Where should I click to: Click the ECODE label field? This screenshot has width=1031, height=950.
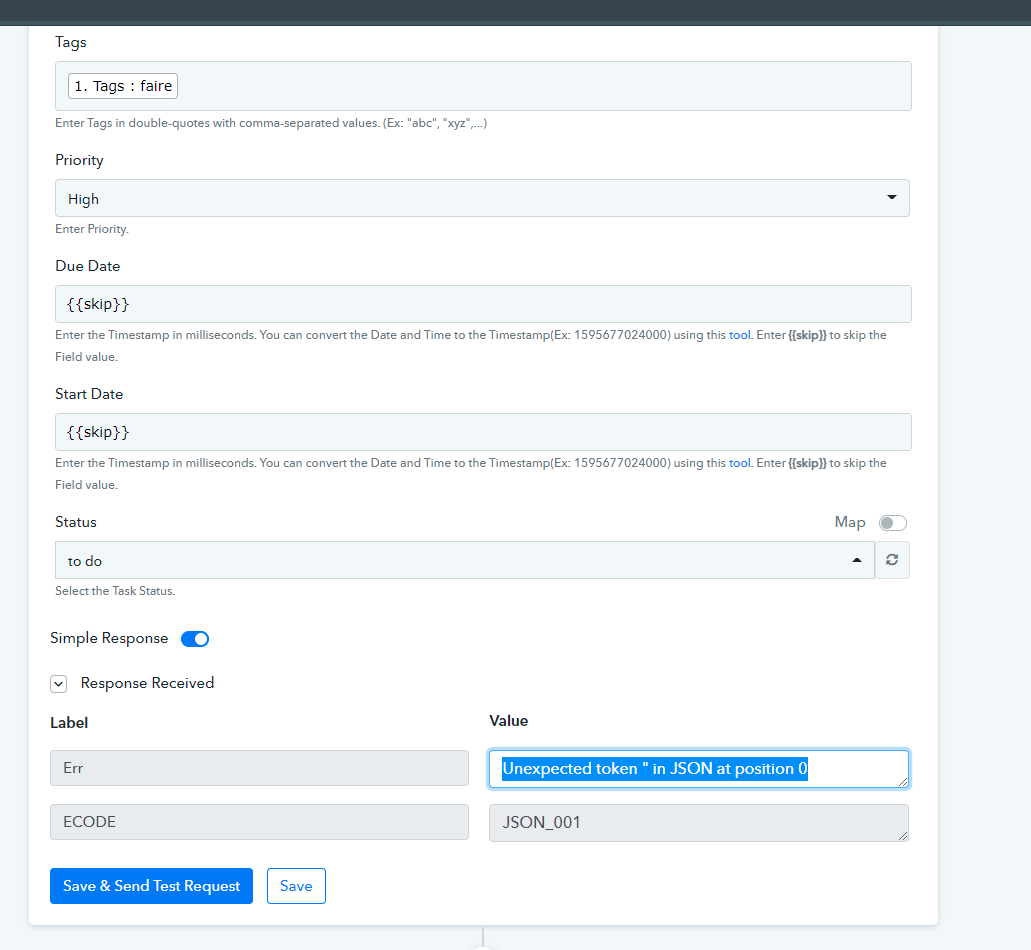tap(259, 822)
